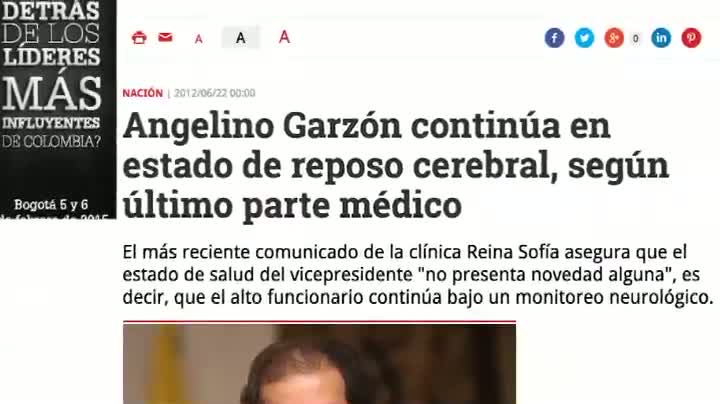Click the Google Plus share count
This screenshot has width=720, height=404.
[636, 39]
